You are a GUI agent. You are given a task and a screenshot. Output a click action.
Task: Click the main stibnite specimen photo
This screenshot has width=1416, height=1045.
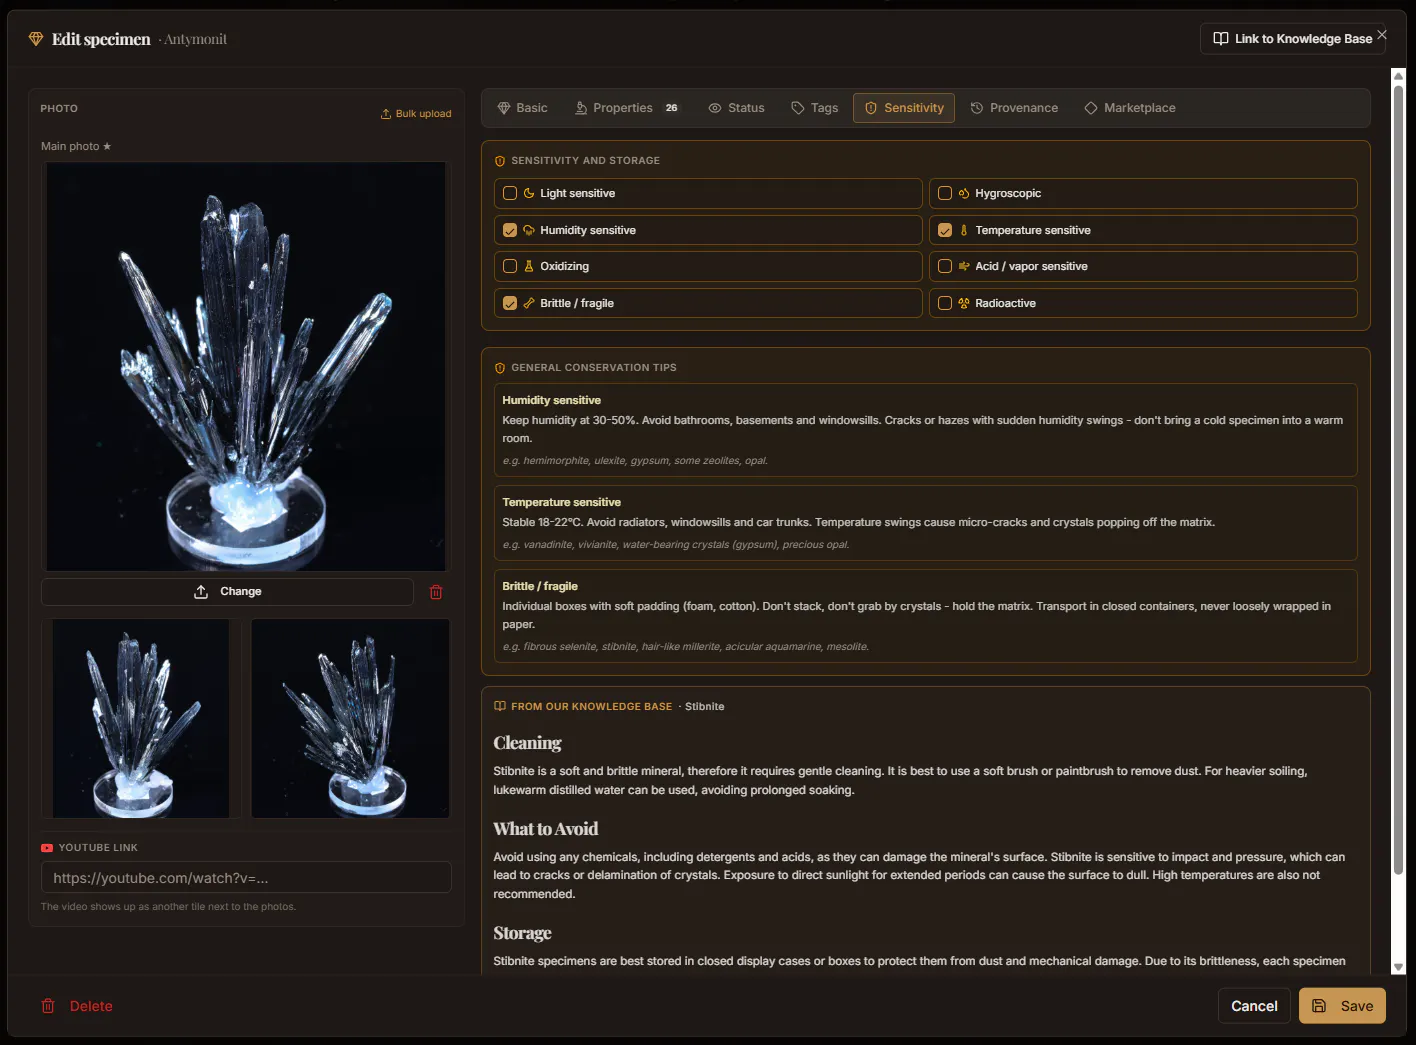[246, 367]
